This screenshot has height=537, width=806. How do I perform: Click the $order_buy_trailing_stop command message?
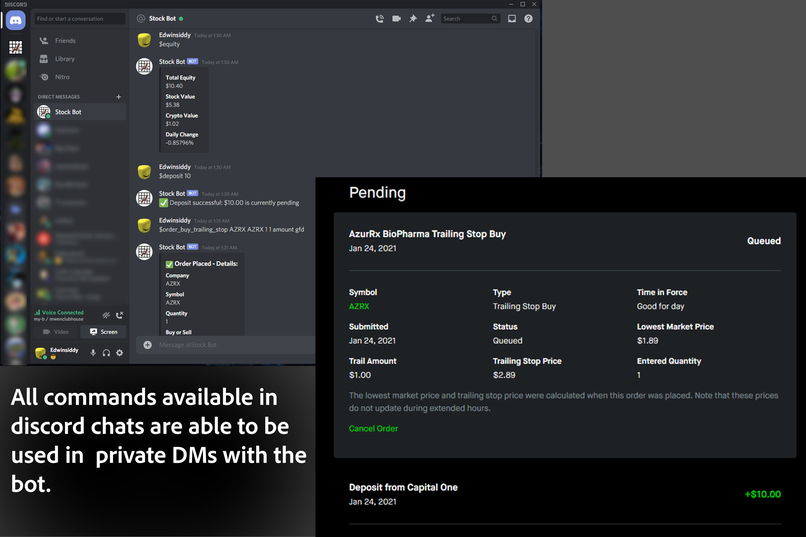(x=231, y=230)
